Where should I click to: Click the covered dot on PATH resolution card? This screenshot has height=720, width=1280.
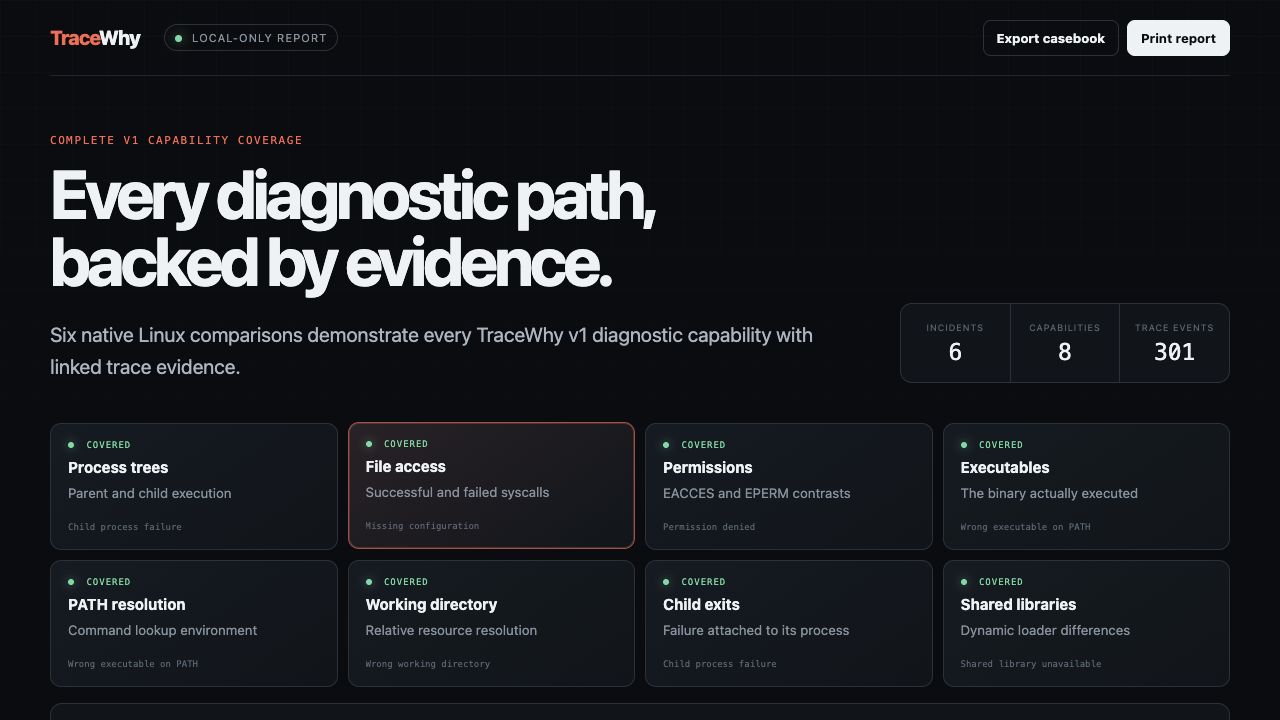(x=71, y=581)
